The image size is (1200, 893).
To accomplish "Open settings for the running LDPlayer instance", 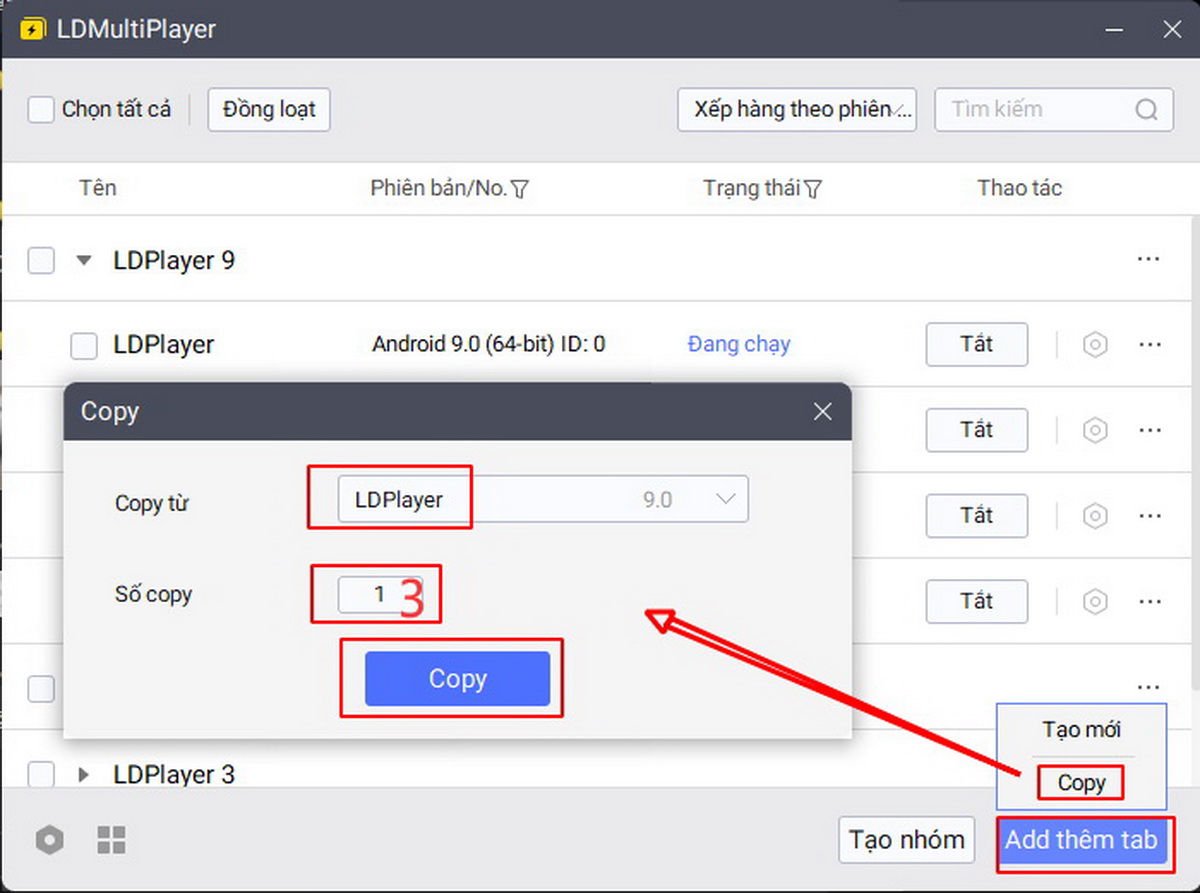I will 1095,344.
